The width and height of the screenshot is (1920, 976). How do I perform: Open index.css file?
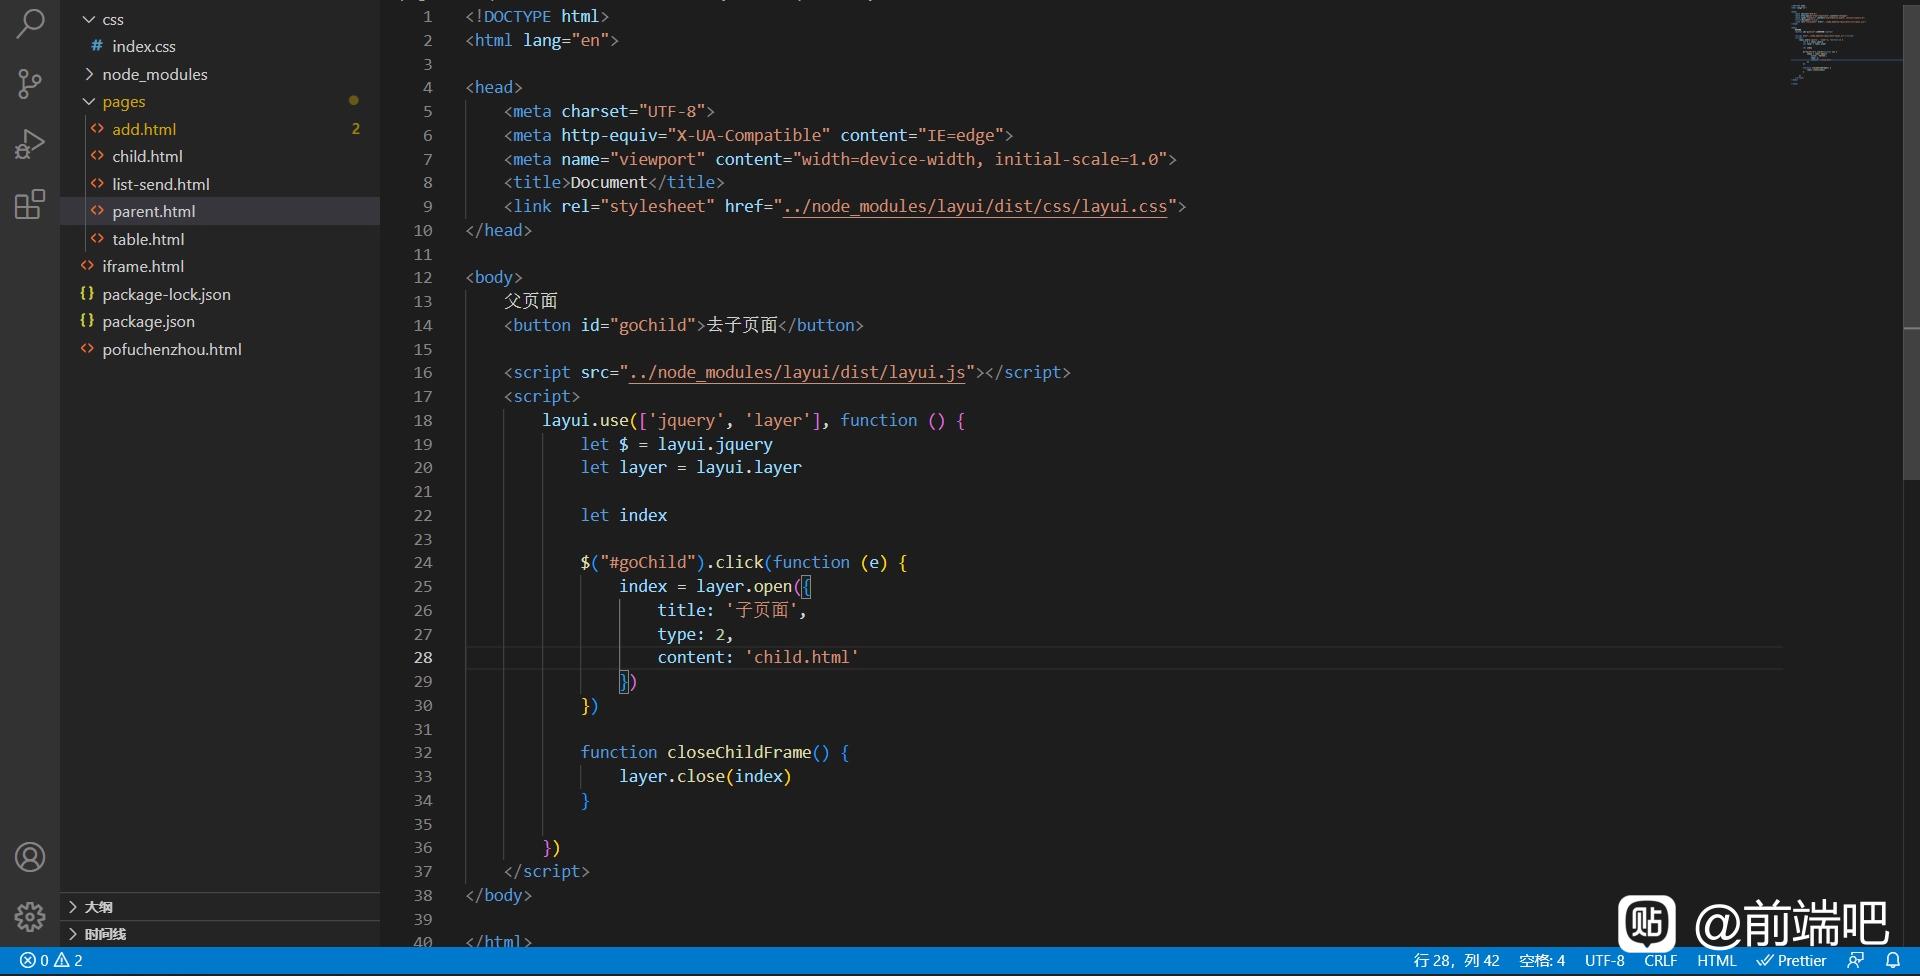pos(220,46)
